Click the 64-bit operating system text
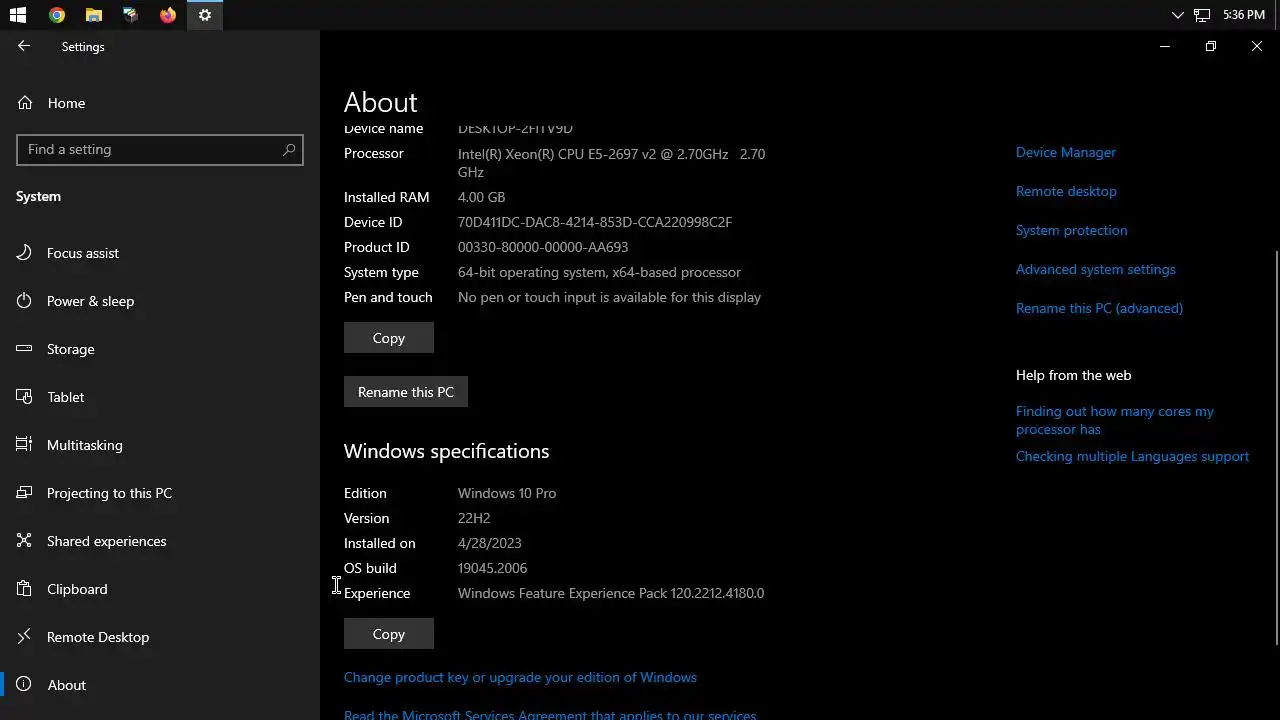 click(599, 272)
